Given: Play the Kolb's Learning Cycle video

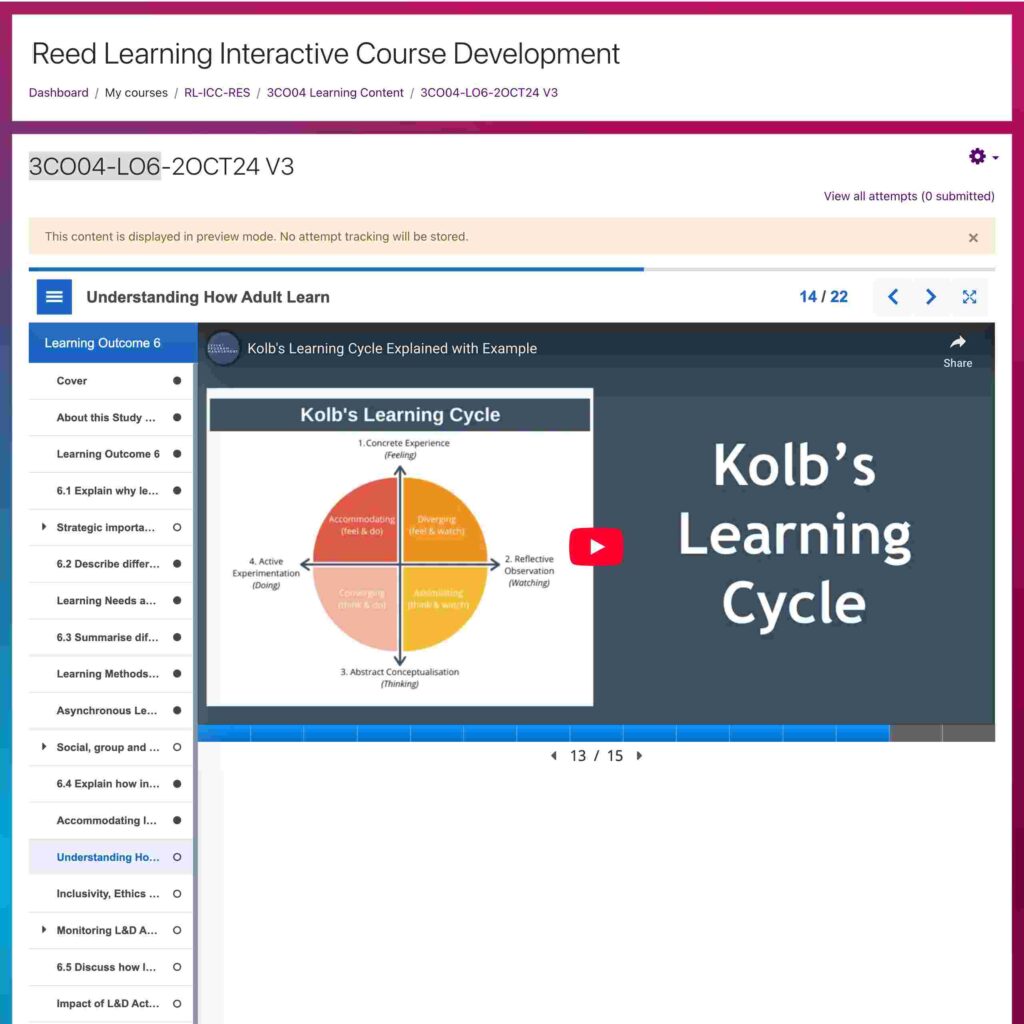Looking at the screenshot, I should [596, 547].
